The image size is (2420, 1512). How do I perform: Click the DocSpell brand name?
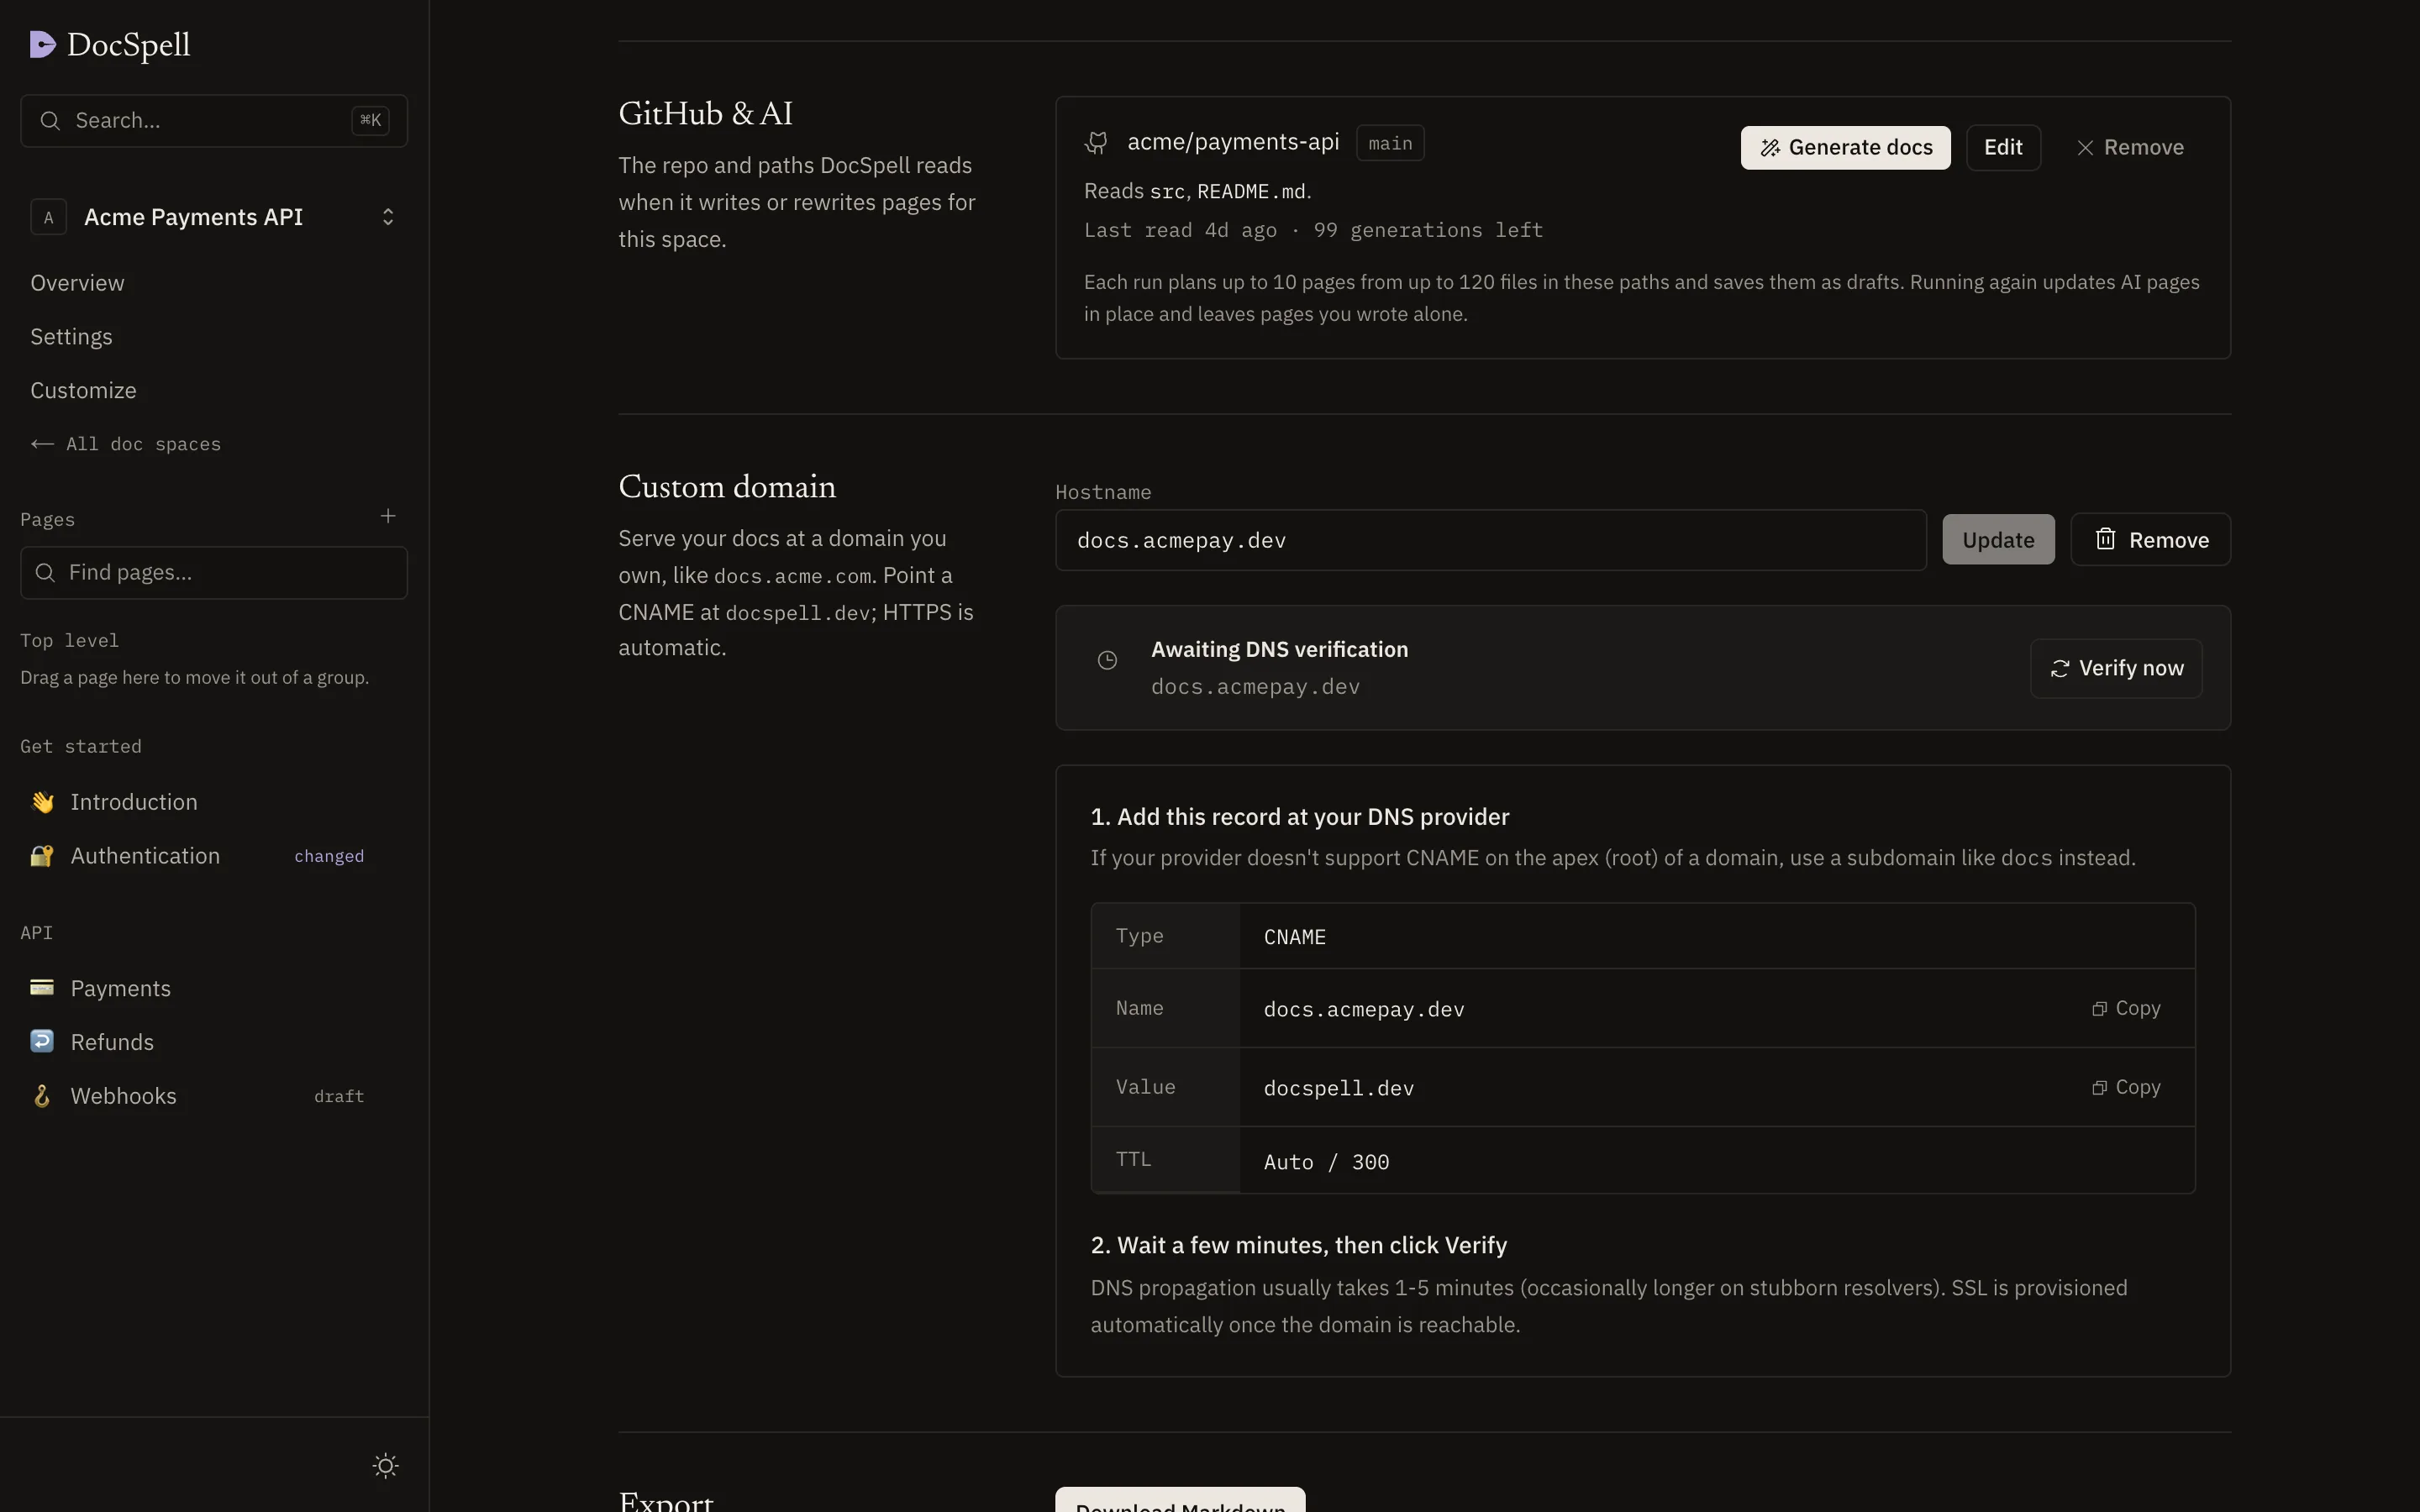[x=128, y=45]
